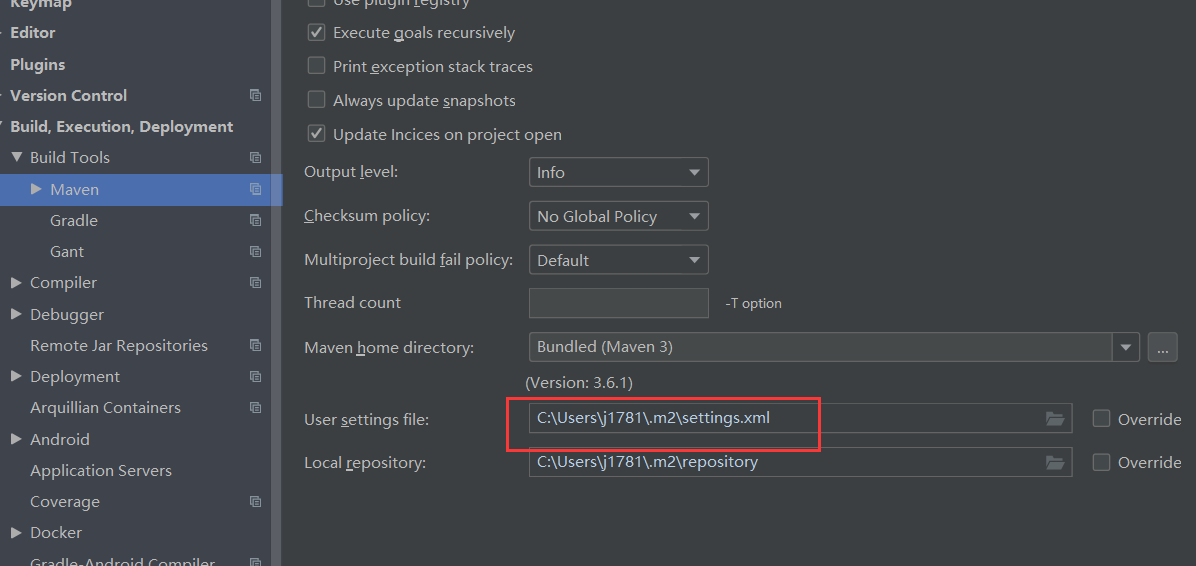The height and width of the screenshot is (566, 1196).
Task: Open the Output level dropdown
Action: (x=619, y=172)
